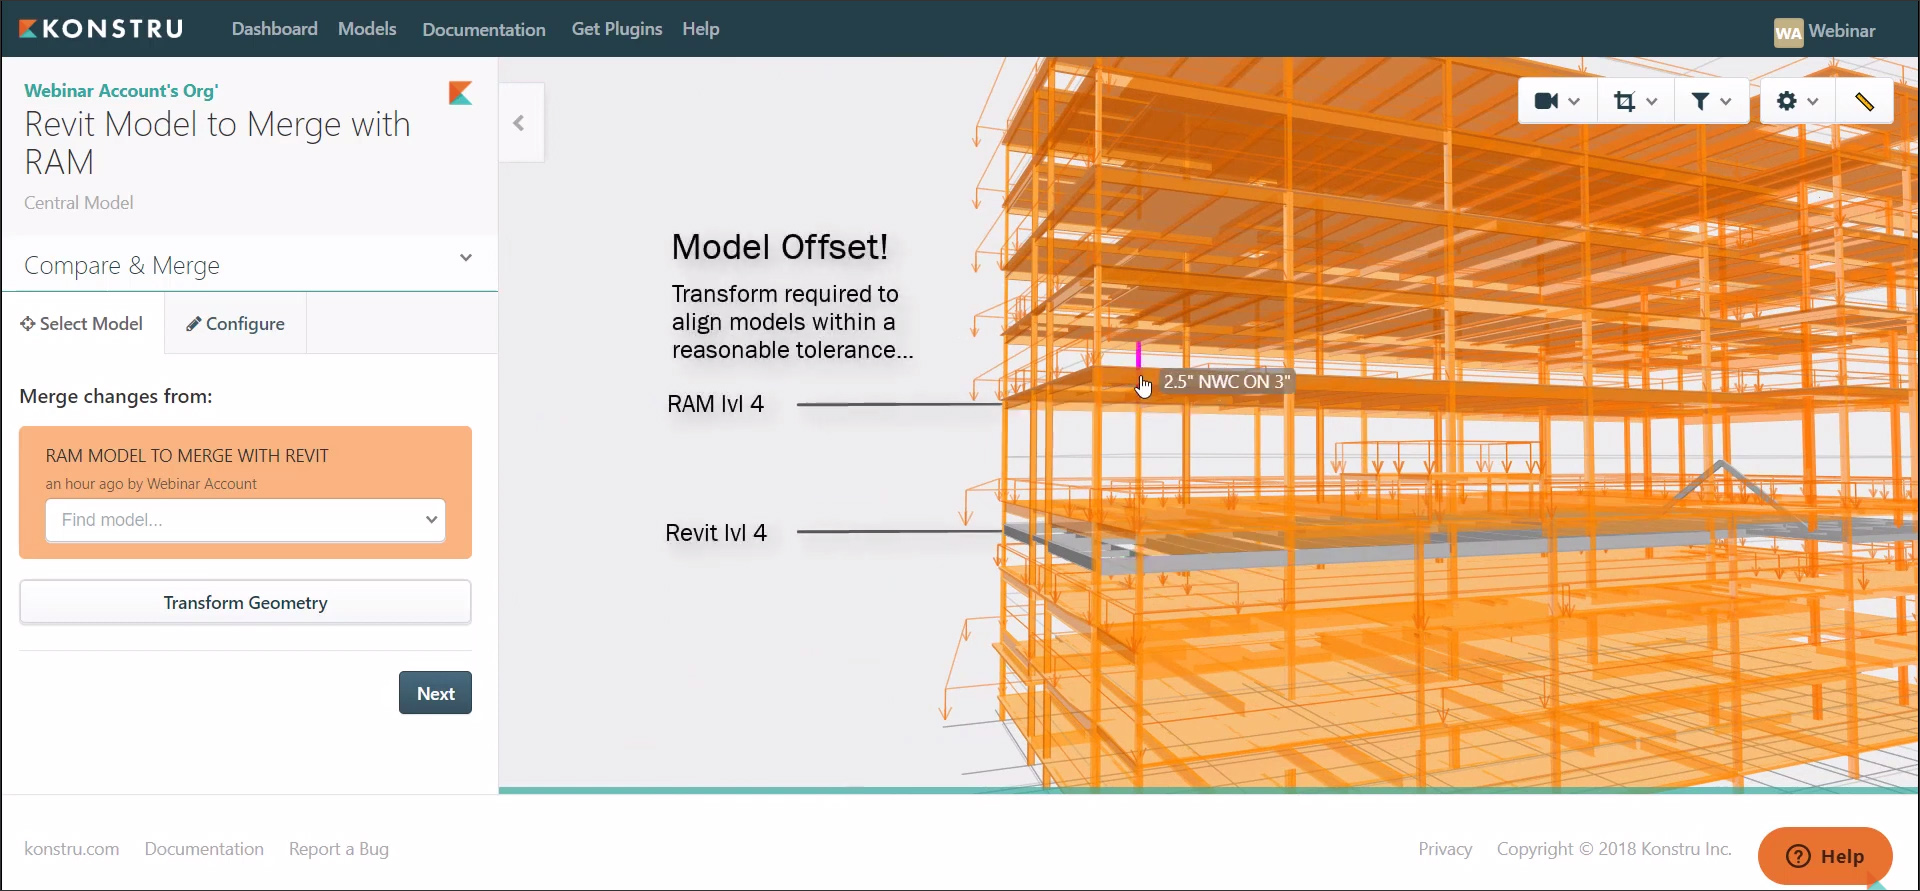1920x891 pixels.
Task: Switch to the Select Model tab
Action: (82, 323)
